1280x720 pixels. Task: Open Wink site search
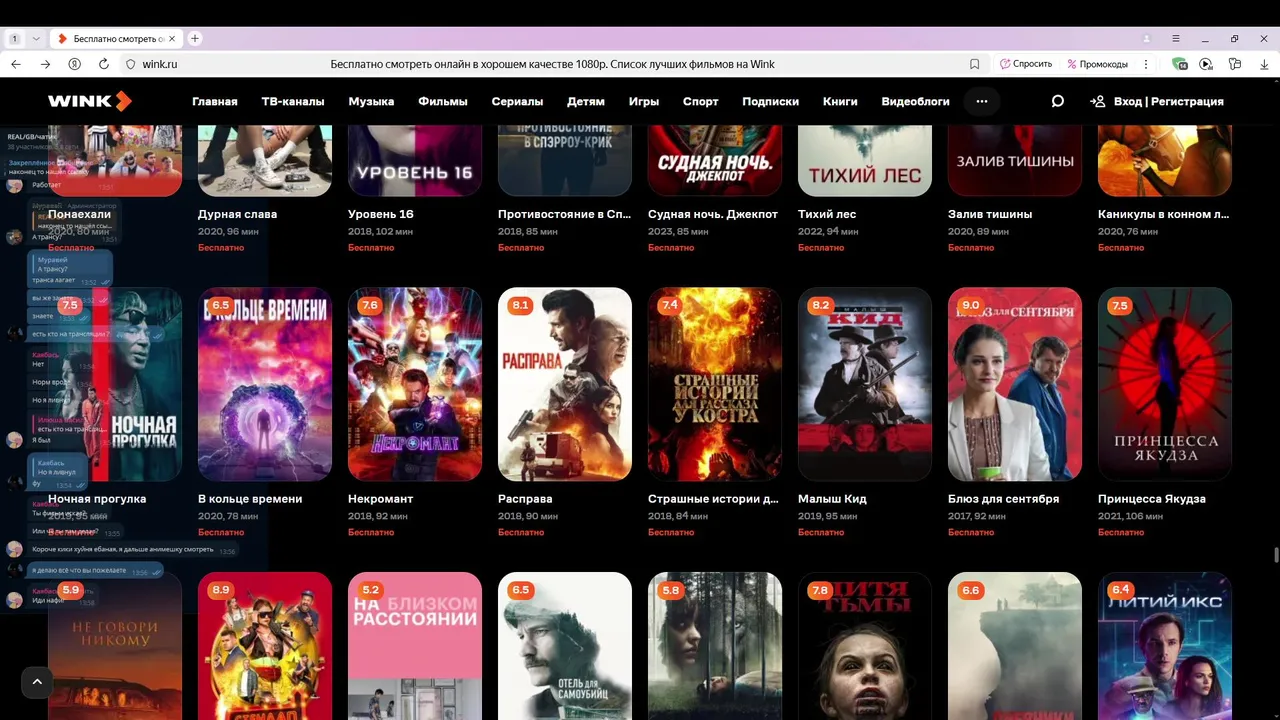tap(1057, 101)
